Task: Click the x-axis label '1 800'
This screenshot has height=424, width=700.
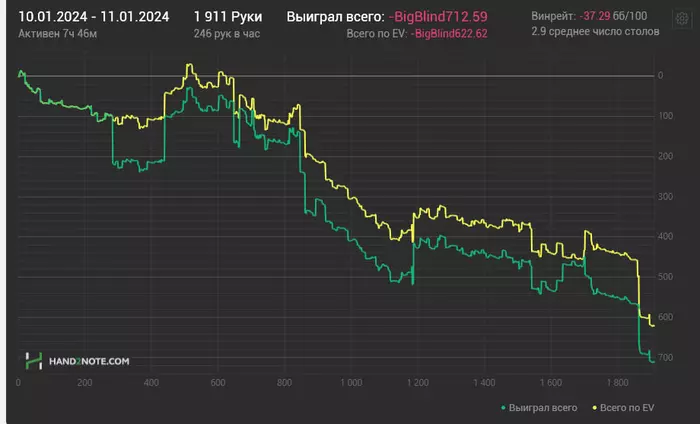Action: click(x=617, y=382)
